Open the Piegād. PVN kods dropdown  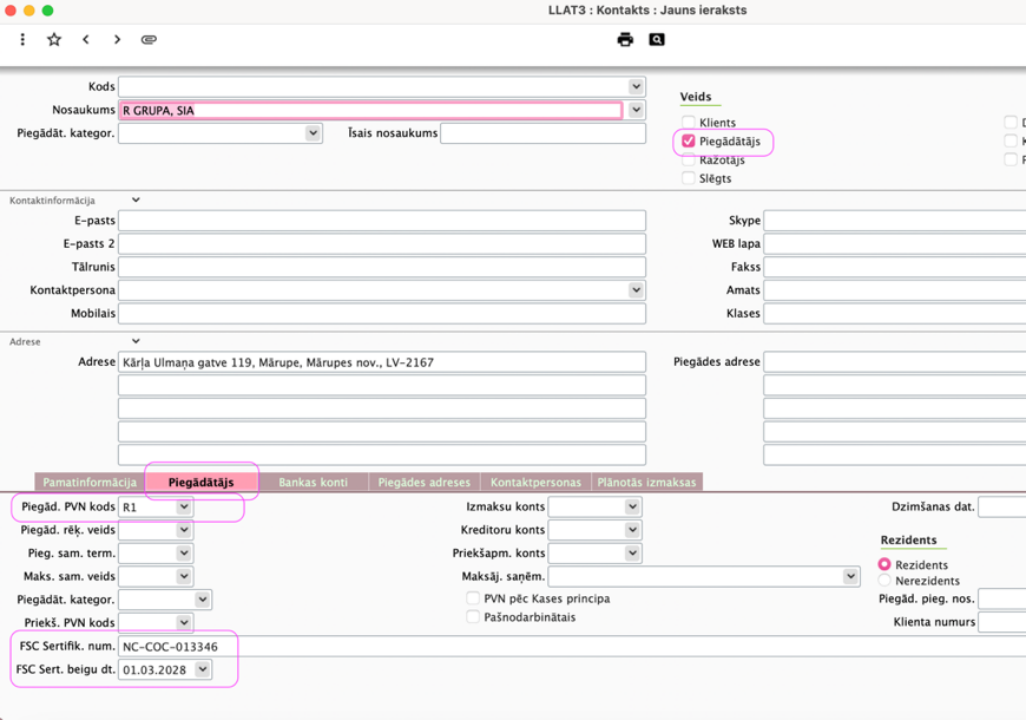pyautogui.click(x=183, y=507)
